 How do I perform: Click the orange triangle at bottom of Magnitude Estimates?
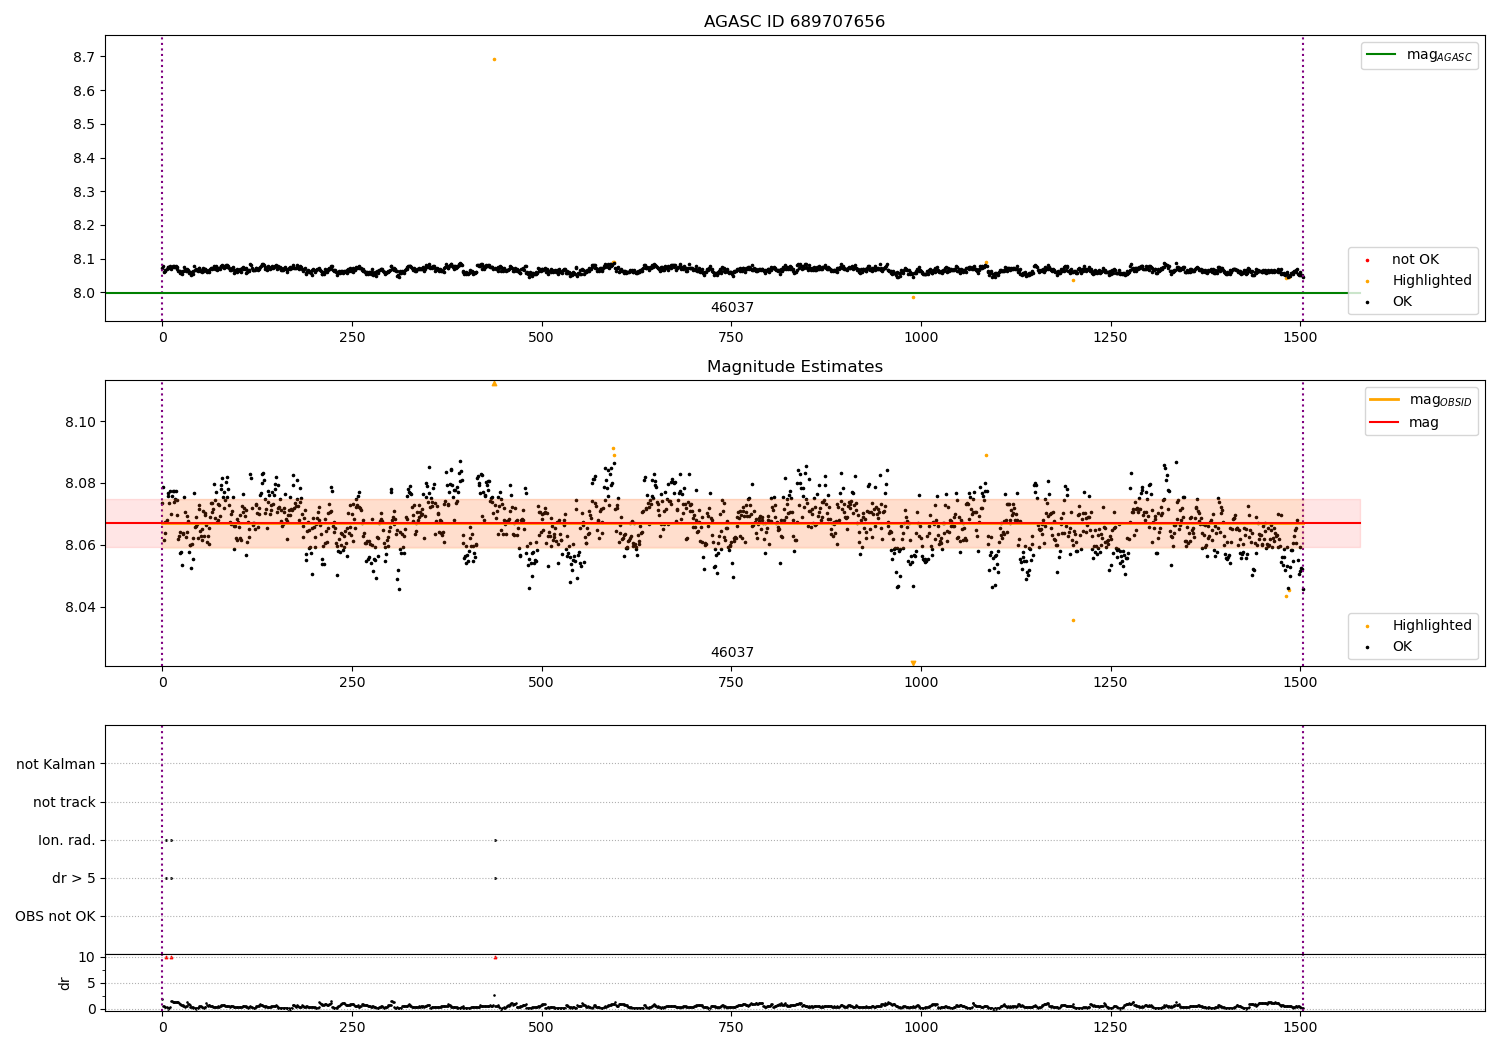tap(913, 663)
